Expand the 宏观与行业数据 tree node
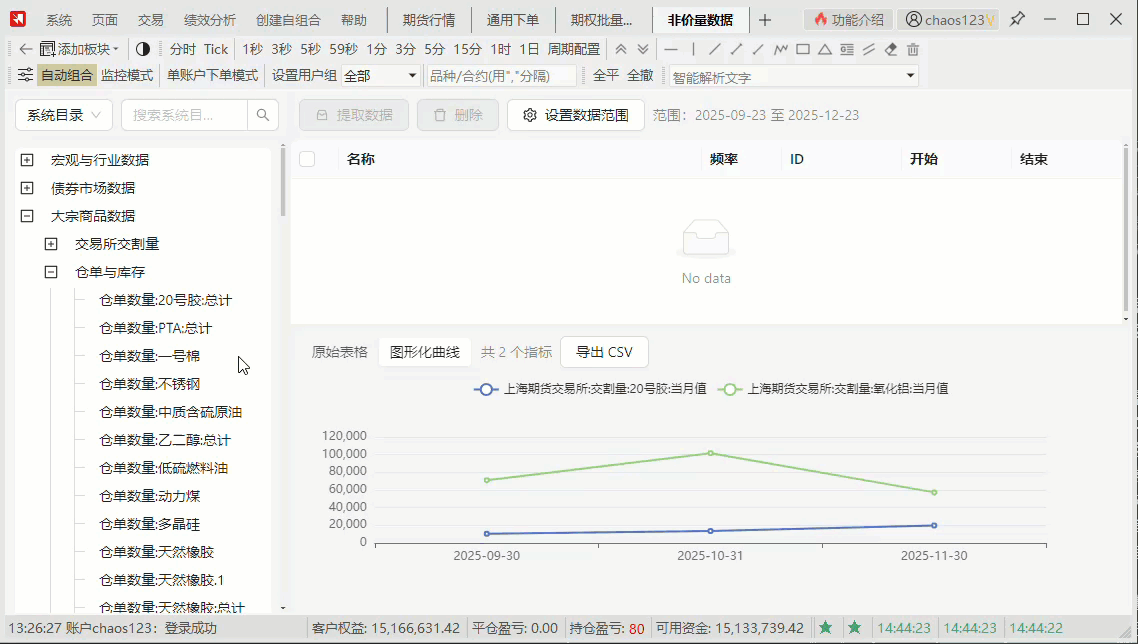1138x644 pixels. pyautogui.click(x=27, y=160)
